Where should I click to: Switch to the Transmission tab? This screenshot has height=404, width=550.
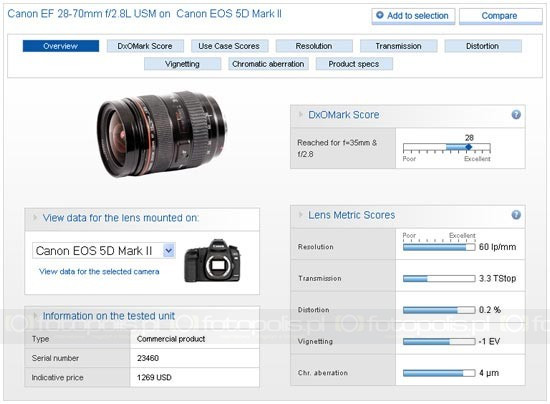[398, 46]
